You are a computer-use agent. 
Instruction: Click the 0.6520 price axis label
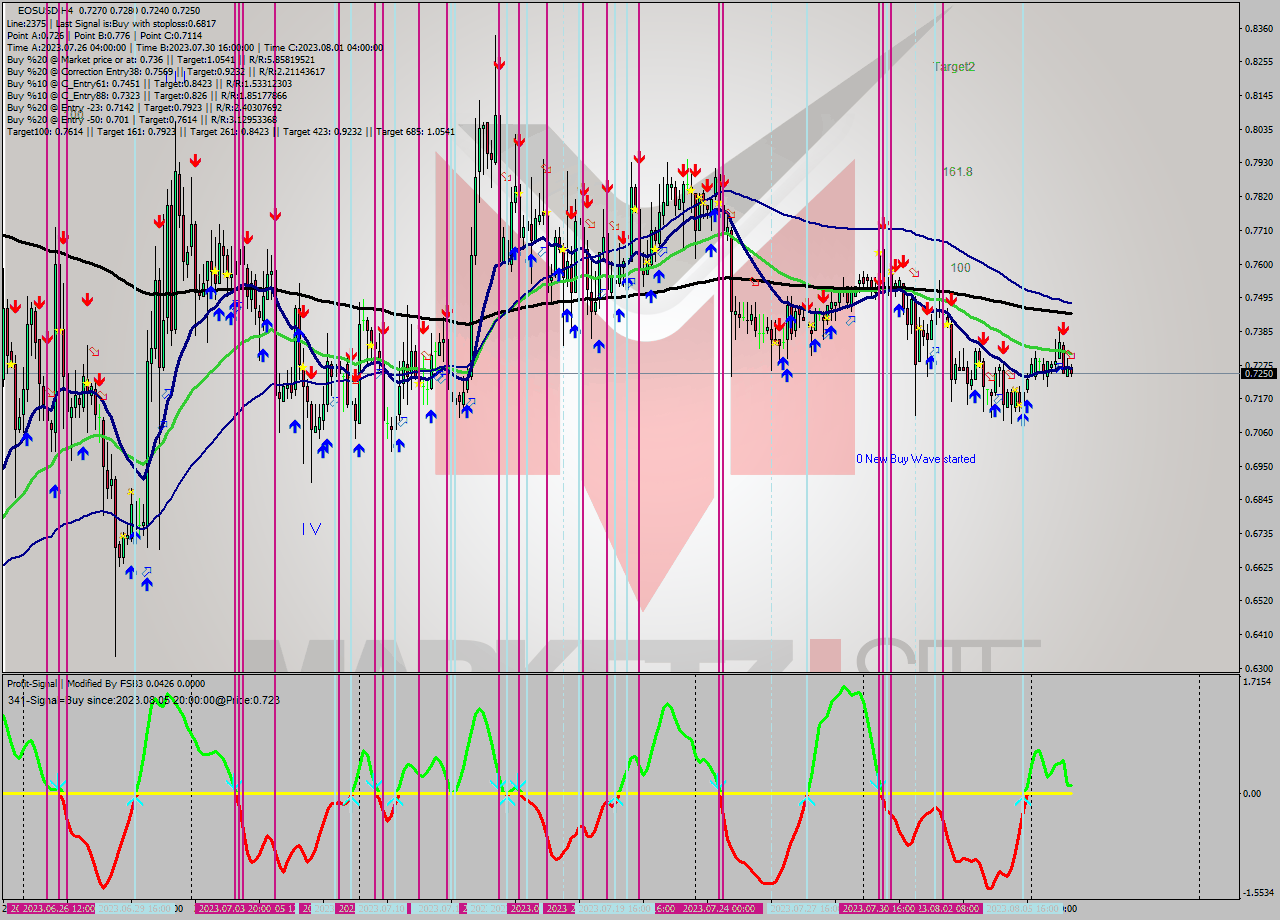pyautogui.click(x=1258, y=601)
